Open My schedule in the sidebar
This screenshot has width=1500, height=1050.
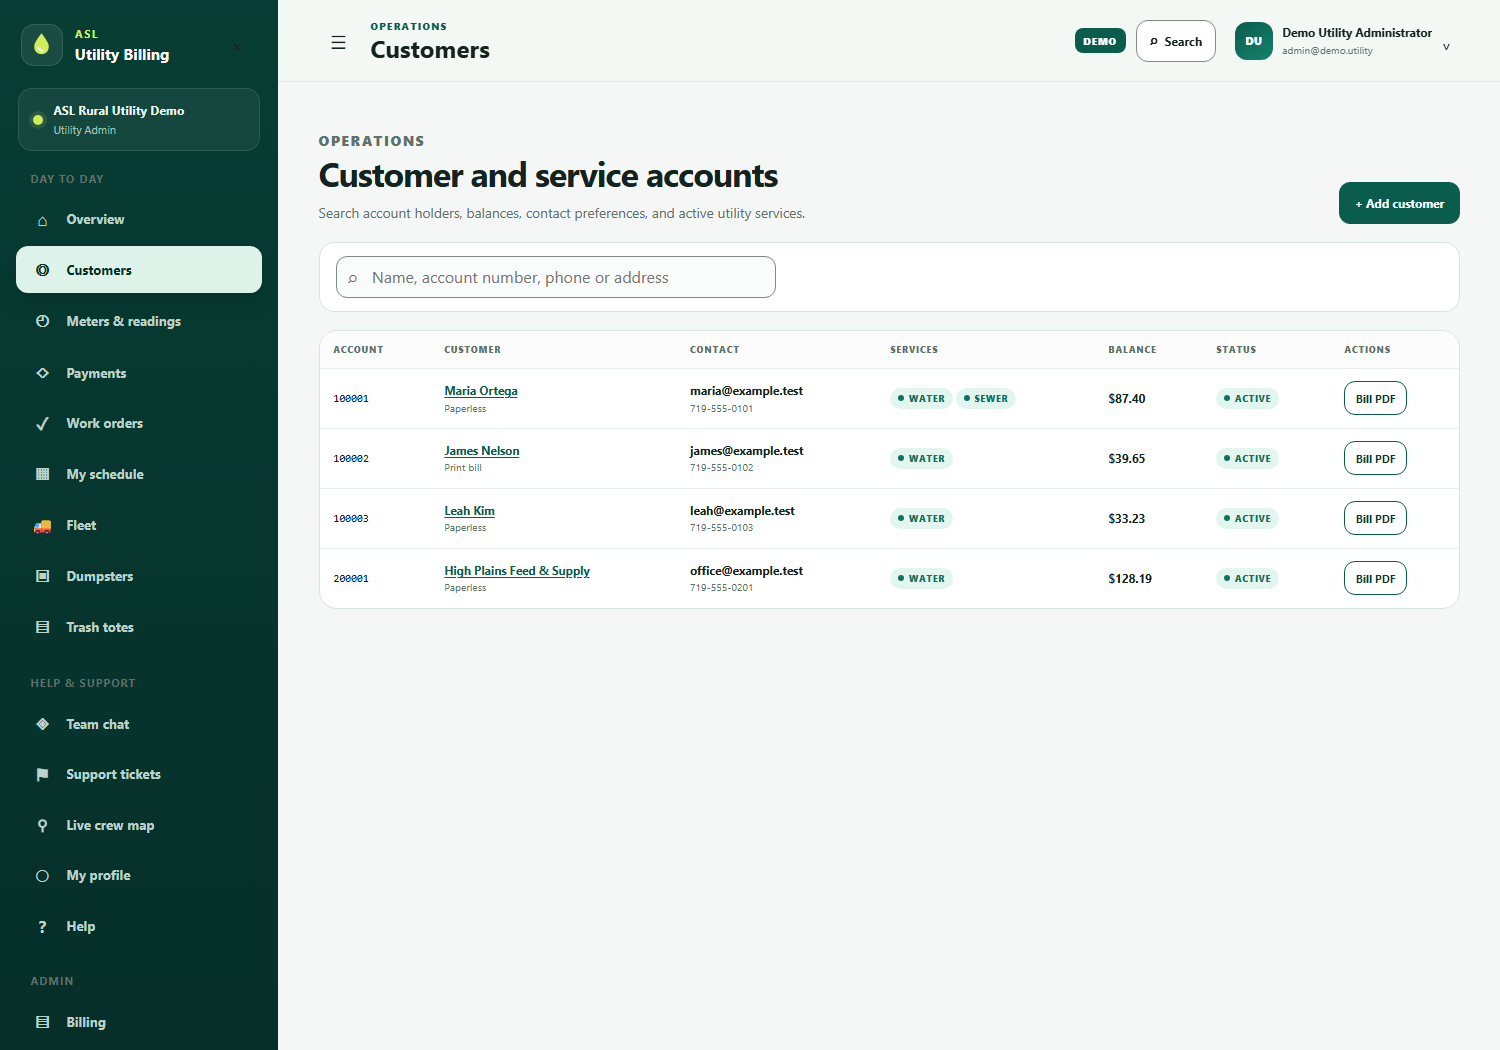point(139,474)
